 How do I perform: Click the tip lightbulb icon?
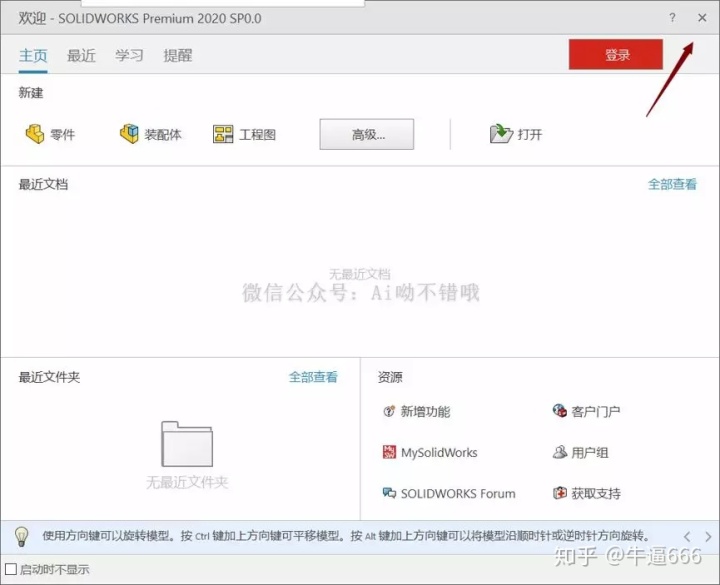click(21, 536)
